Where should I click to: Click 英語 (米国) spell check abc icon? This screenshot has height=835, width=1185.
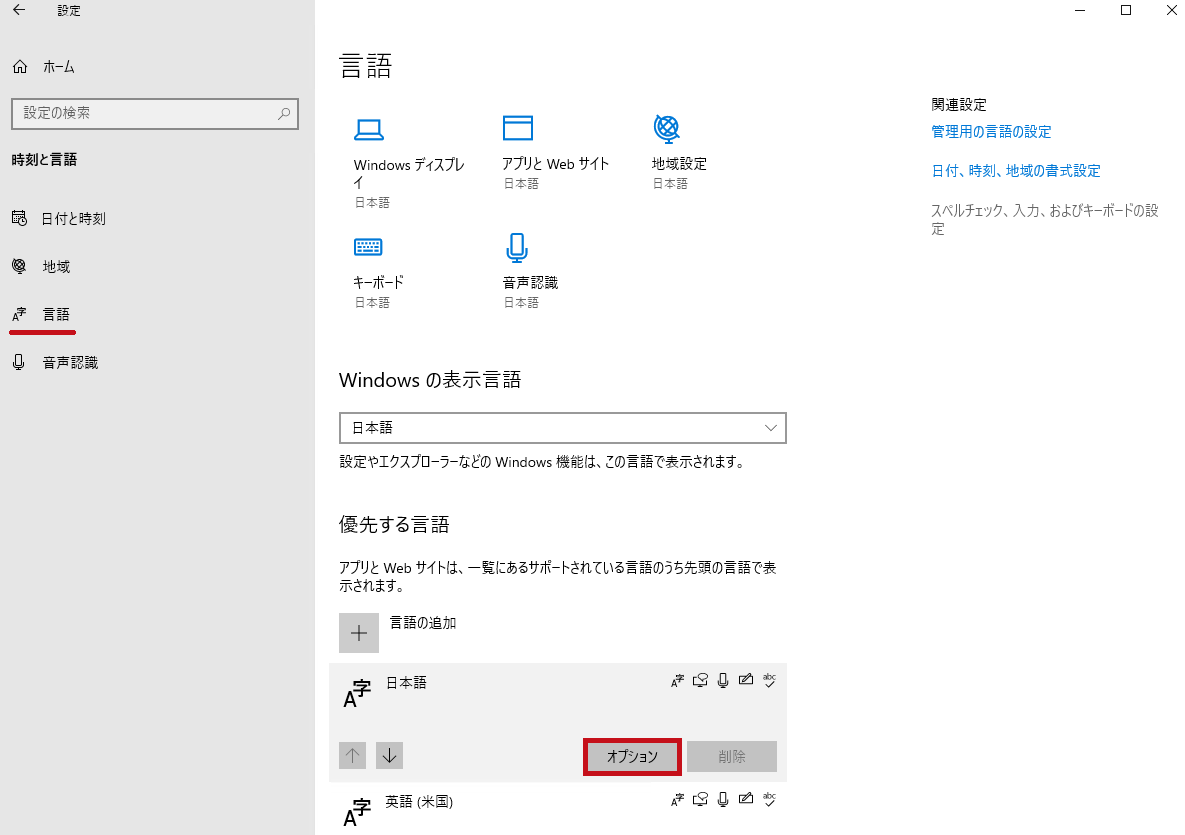pos(769,799)
